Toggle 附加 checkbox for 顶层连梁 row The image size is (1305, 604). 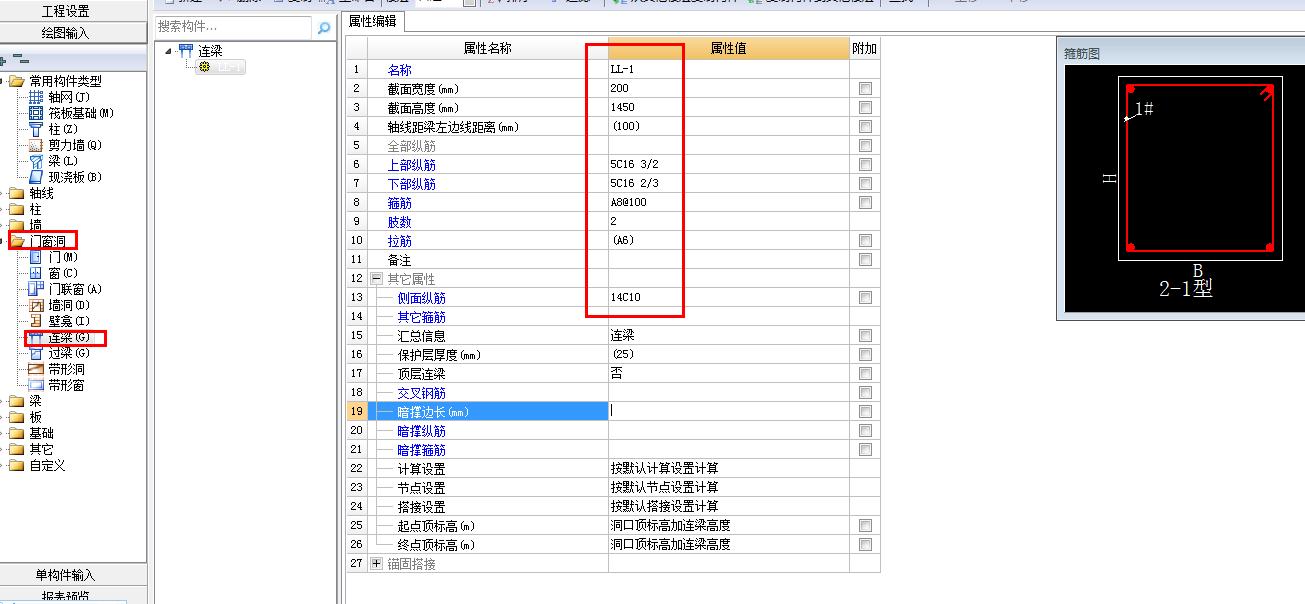(x=865, y=374)
